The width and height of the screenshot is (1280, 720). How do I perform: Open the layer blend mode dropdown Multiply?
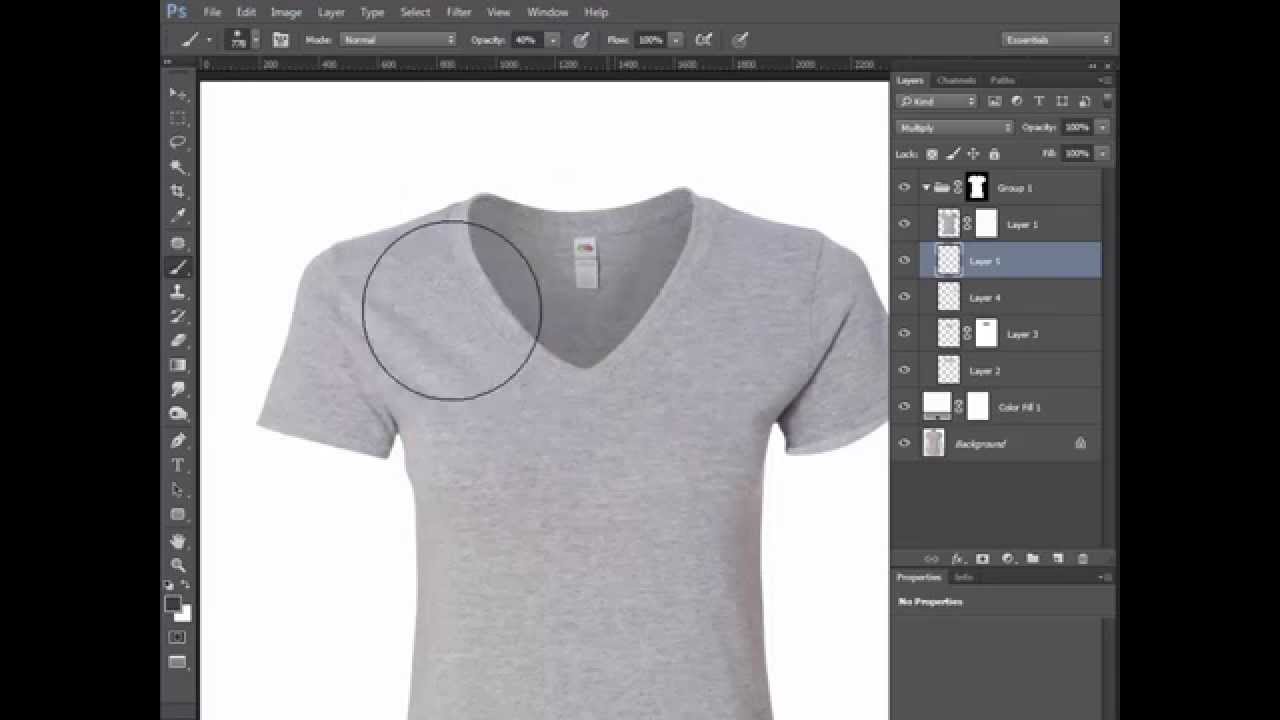[x=955, y=128]
